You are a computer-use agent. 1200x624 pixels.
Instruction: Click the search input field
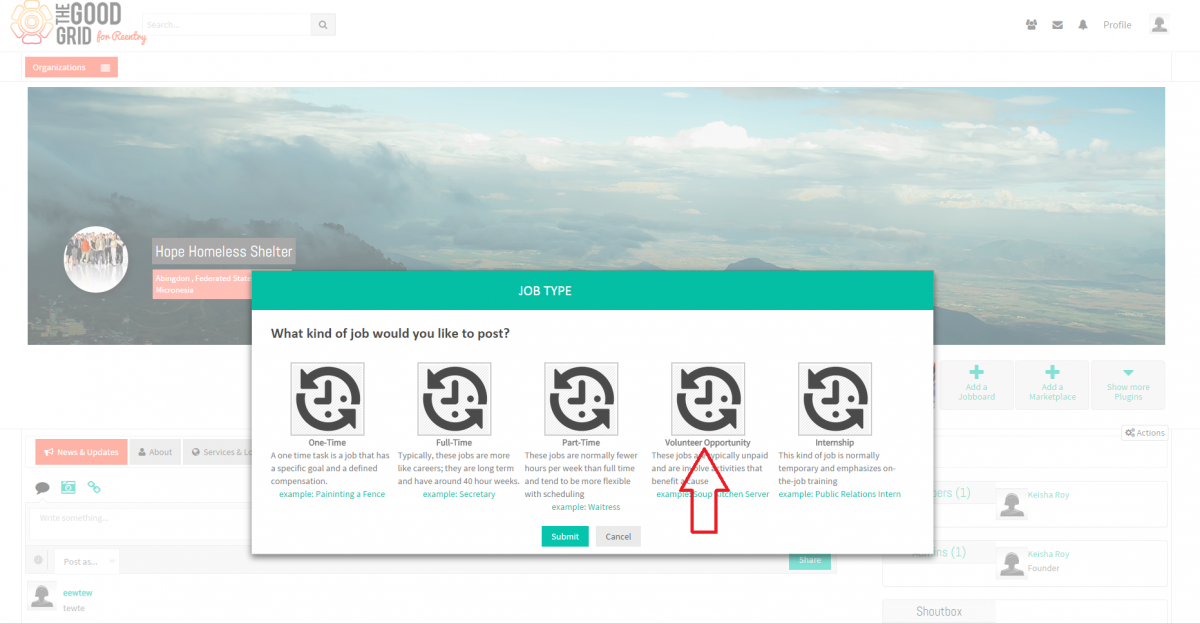click(x=226, y=25)
